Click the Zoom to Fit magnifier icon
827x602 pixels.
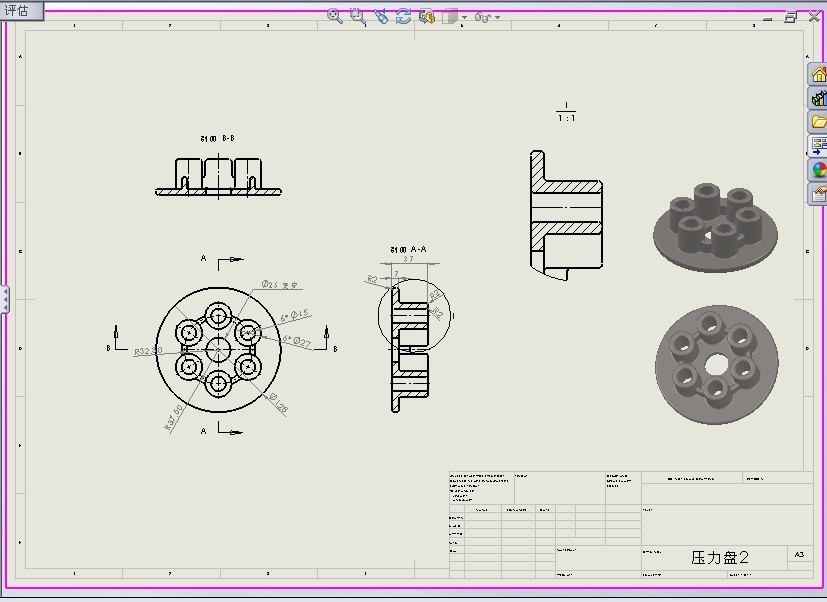coord(334,16)
